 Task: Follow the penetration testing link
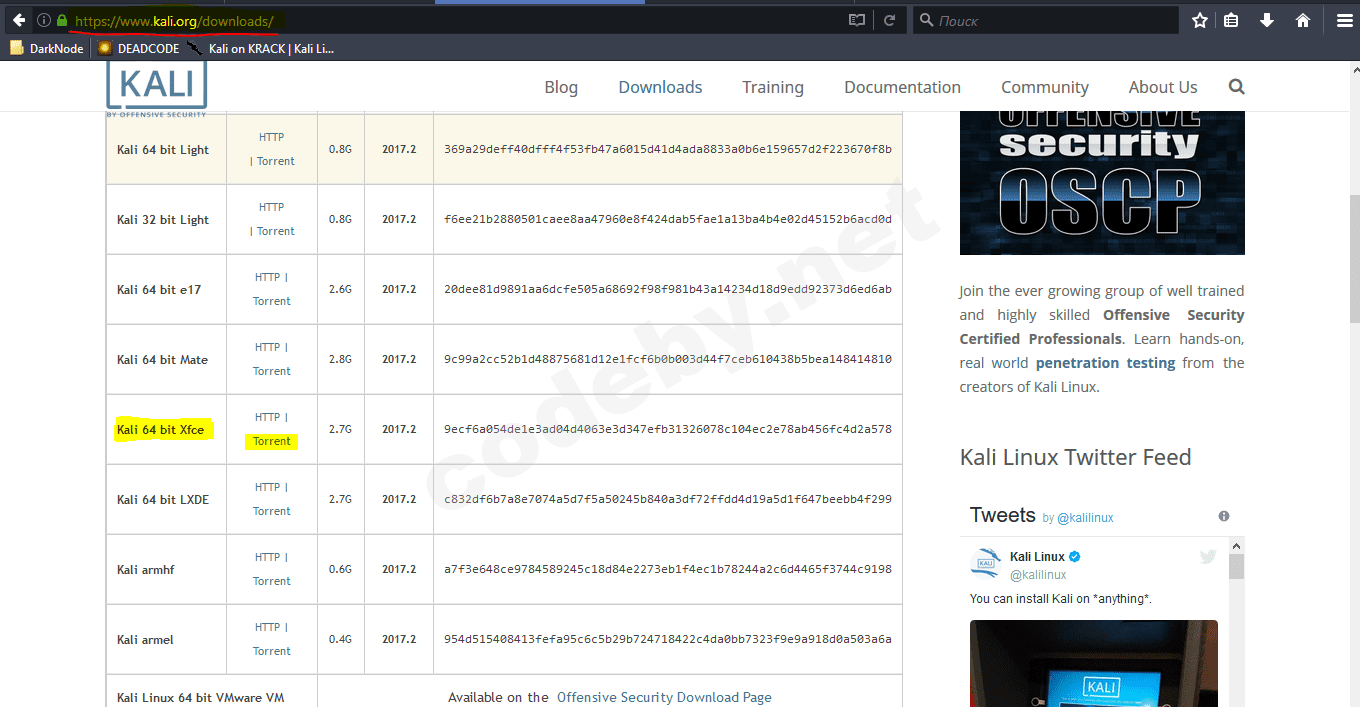point(1105,363)
